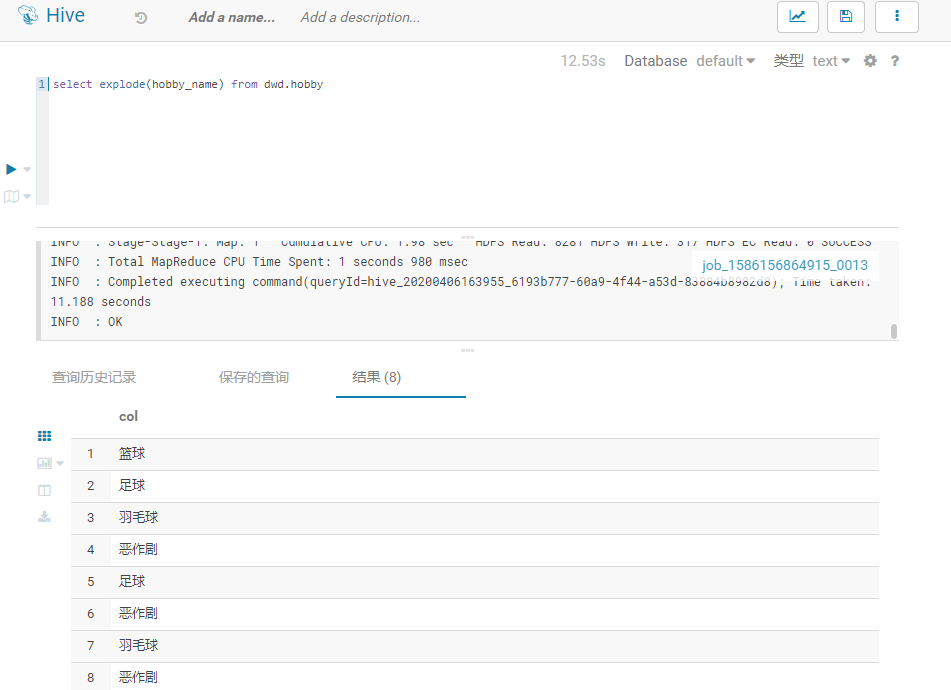The width and height of the screenshot is (951, 690).
Task: Click the chart button in top toolbar
Action: pyautogui.click(x=798, y=16)
